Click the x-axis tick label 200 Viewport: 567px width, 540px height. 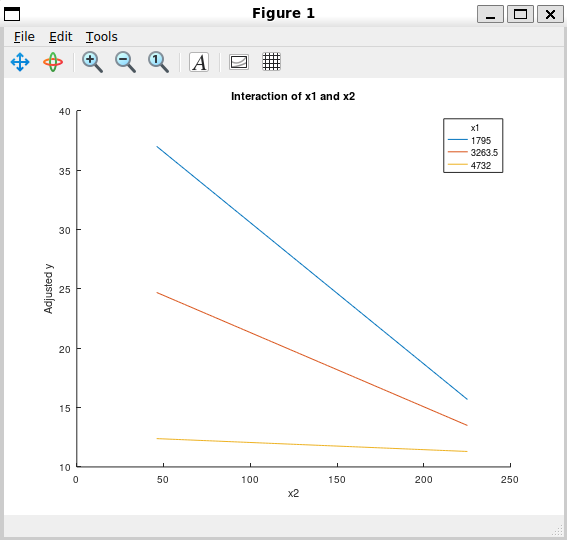coord(423,480)
